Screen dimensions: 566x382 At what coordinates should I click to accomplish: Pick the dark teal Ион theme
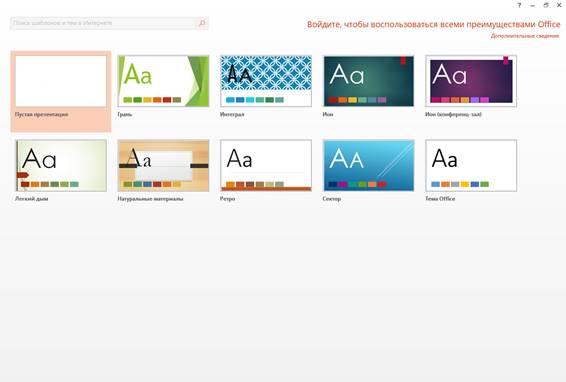point(369,81)
